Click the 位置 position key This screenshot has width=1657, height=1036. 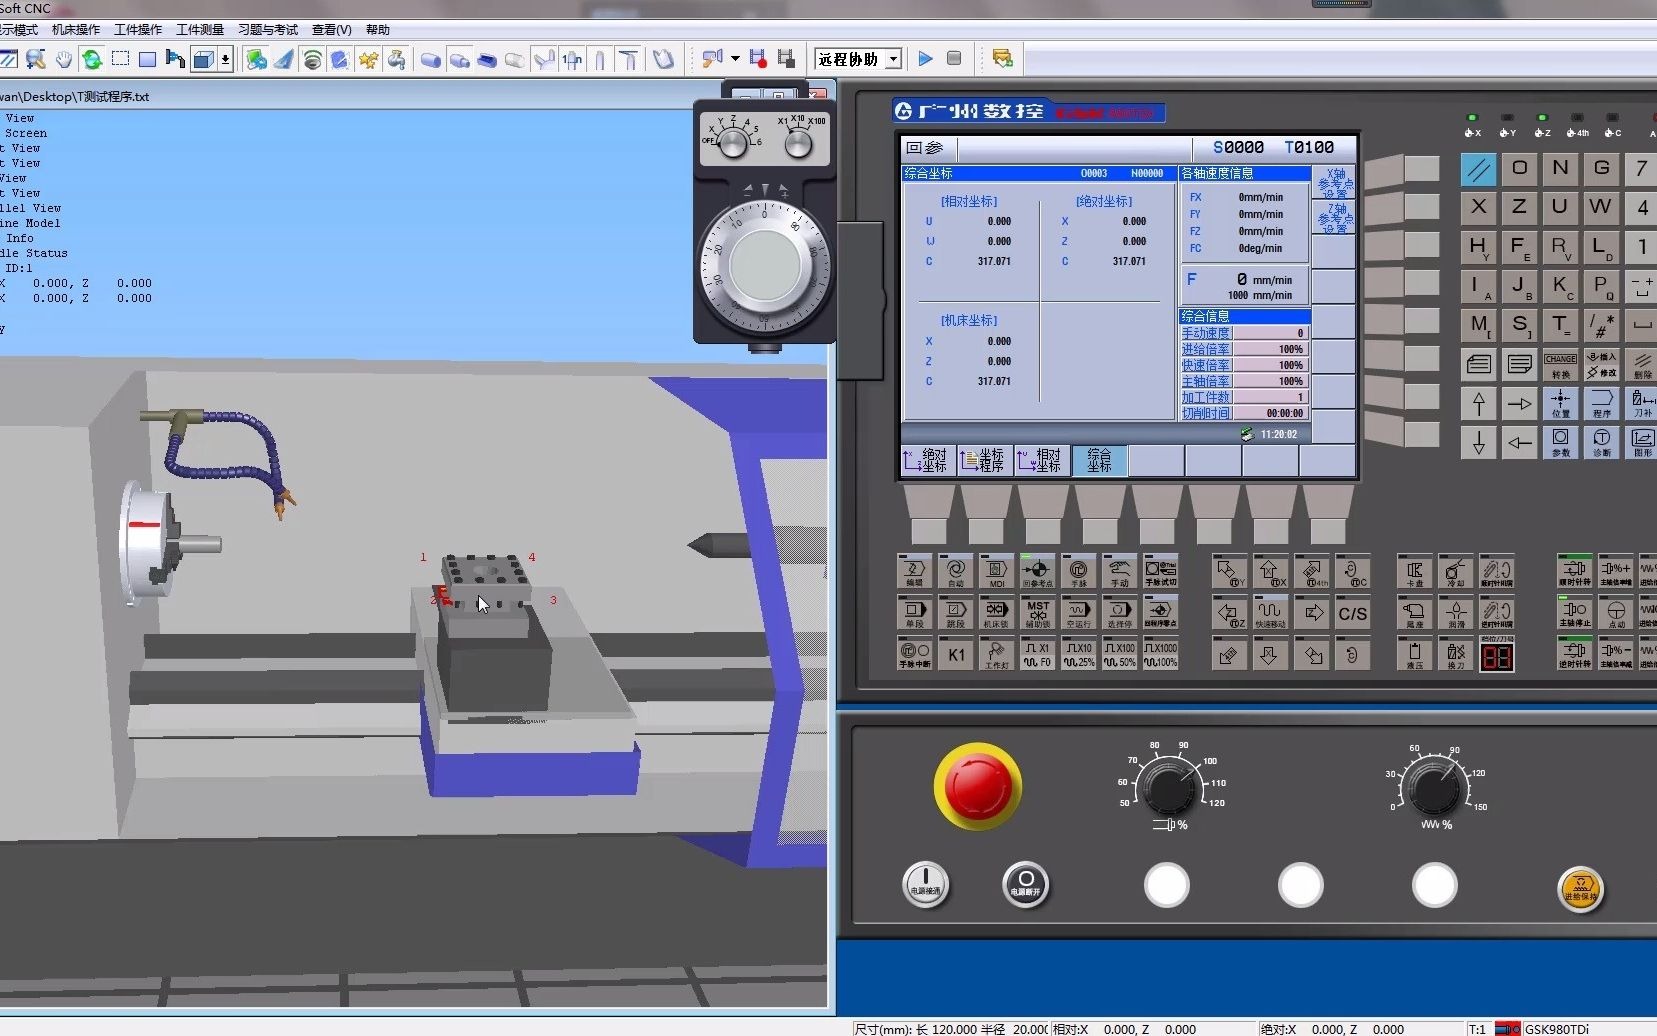pyautogui.click(x=1560, y=402)
